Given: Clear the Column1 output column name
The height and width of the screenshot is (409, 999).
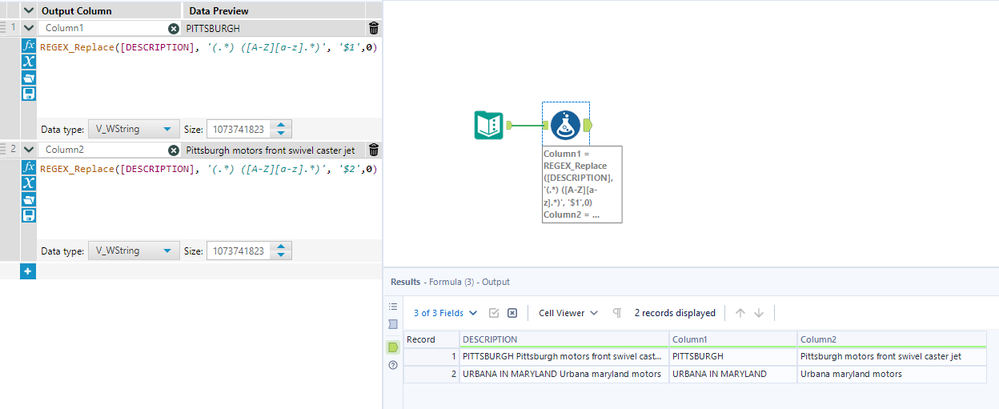Looking at the screenshot, I should click(x=173, y=29).
